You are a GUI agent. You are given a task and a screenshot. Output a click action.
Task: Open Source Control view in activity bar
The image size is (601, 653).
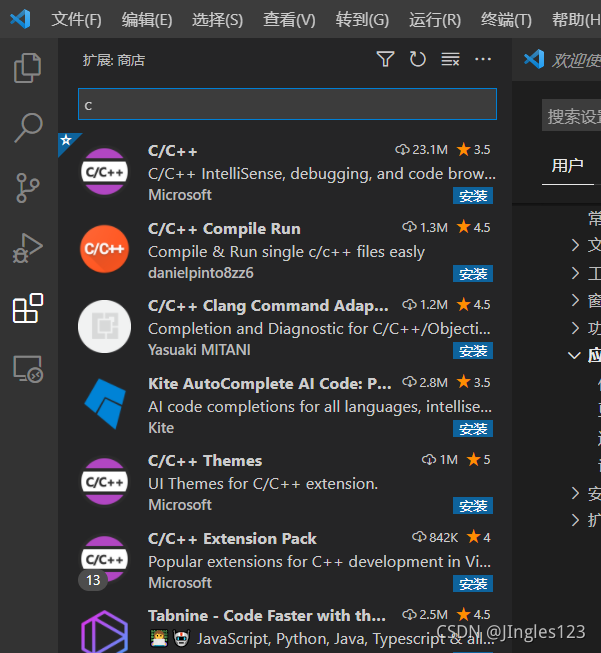[x=28, y=188]
